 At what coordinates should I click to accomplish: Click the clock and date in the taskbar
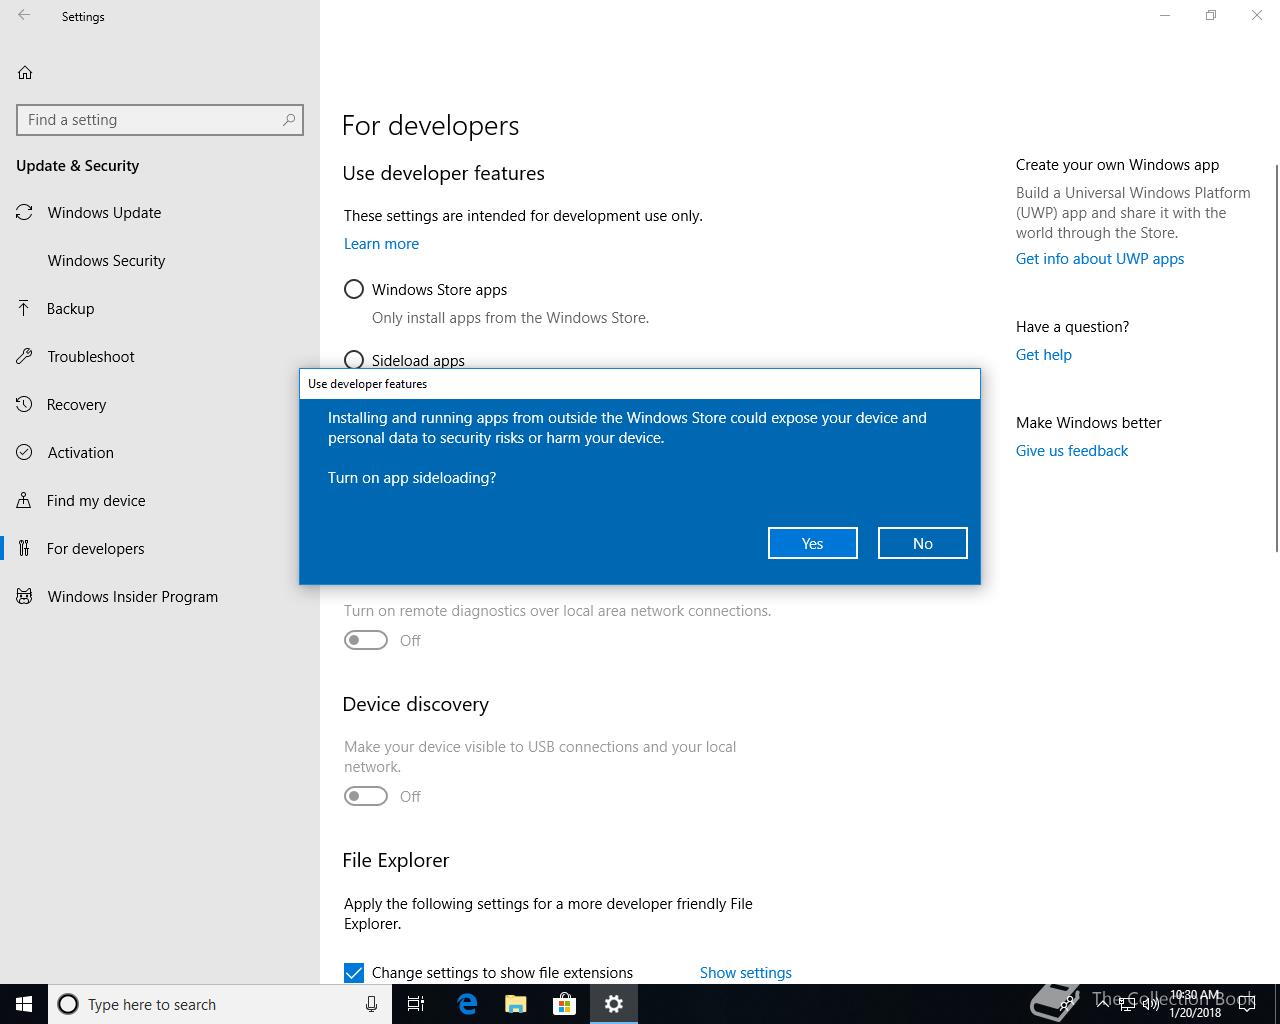coord(1195,1004)
